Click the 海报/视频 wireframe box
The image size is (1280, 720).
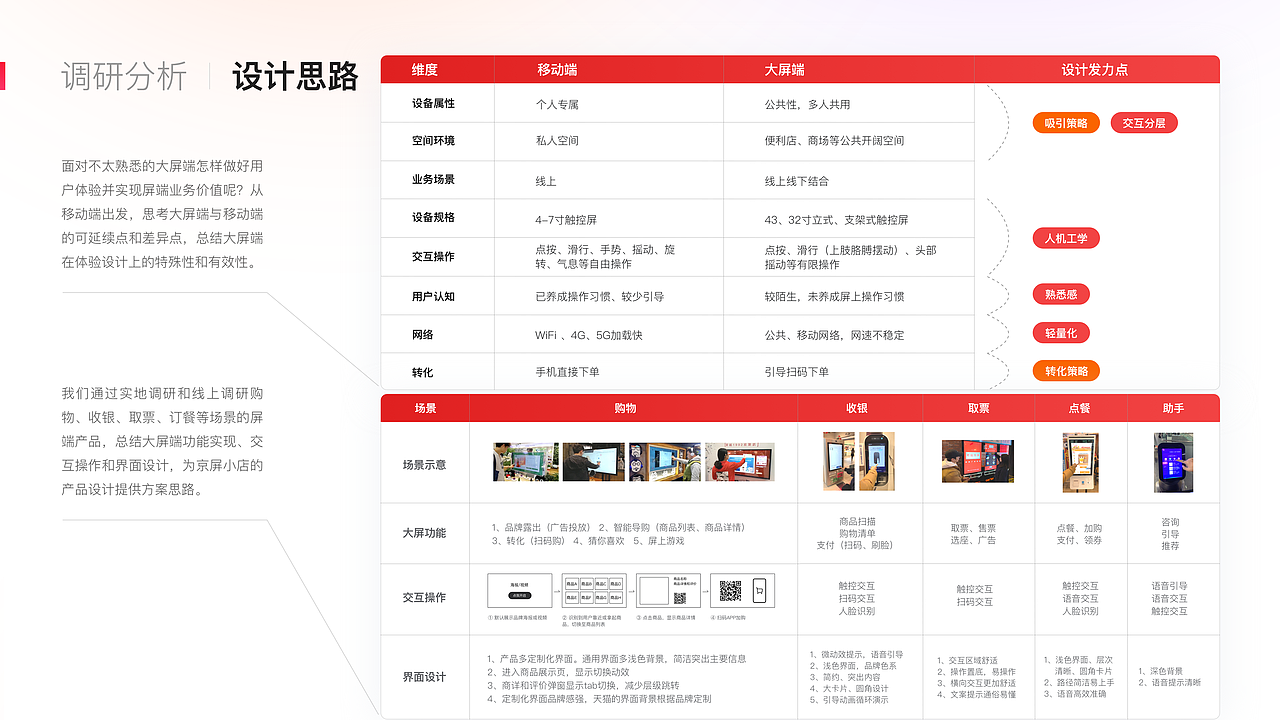tap(519, 590)
